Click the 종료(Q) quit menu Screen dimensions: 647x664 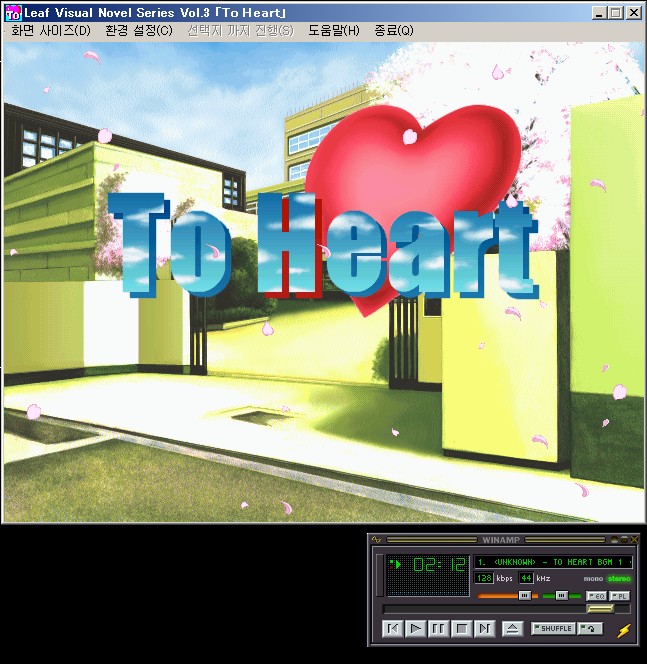[394, 30]
